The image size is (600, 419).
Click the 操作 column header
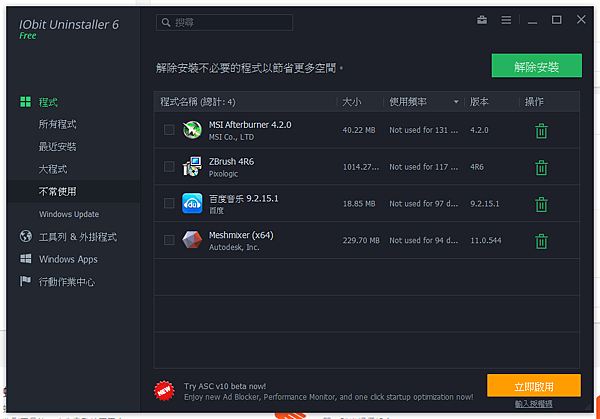pyautogui.click(x=534, y=102)
